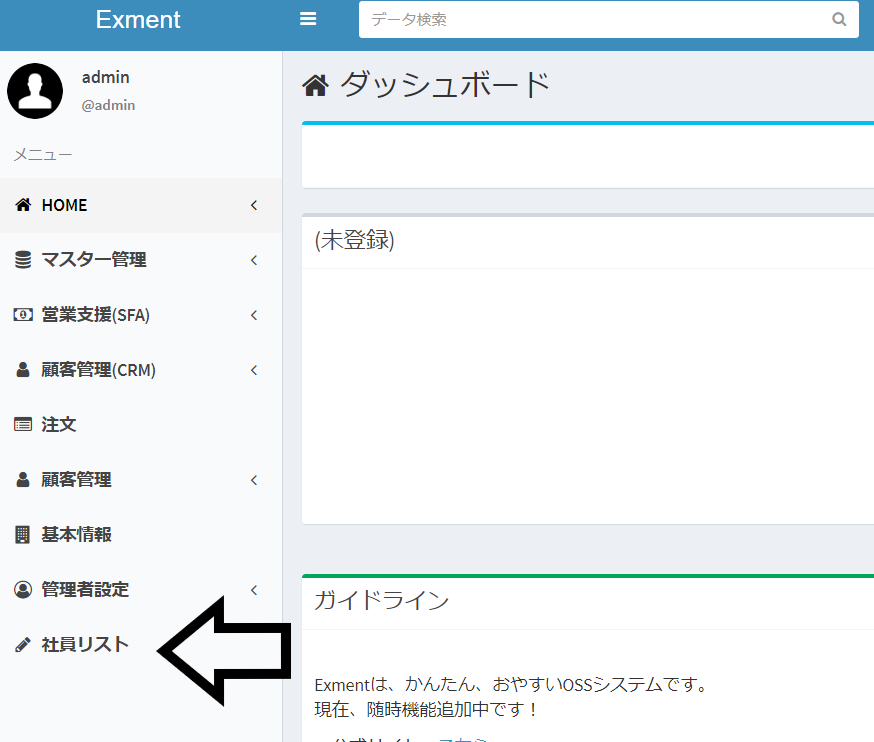Viewport: 874px width, 742px height.
Task: Click the ガイドライン box title
Action: pyautogui.click(x=382, y=601)
